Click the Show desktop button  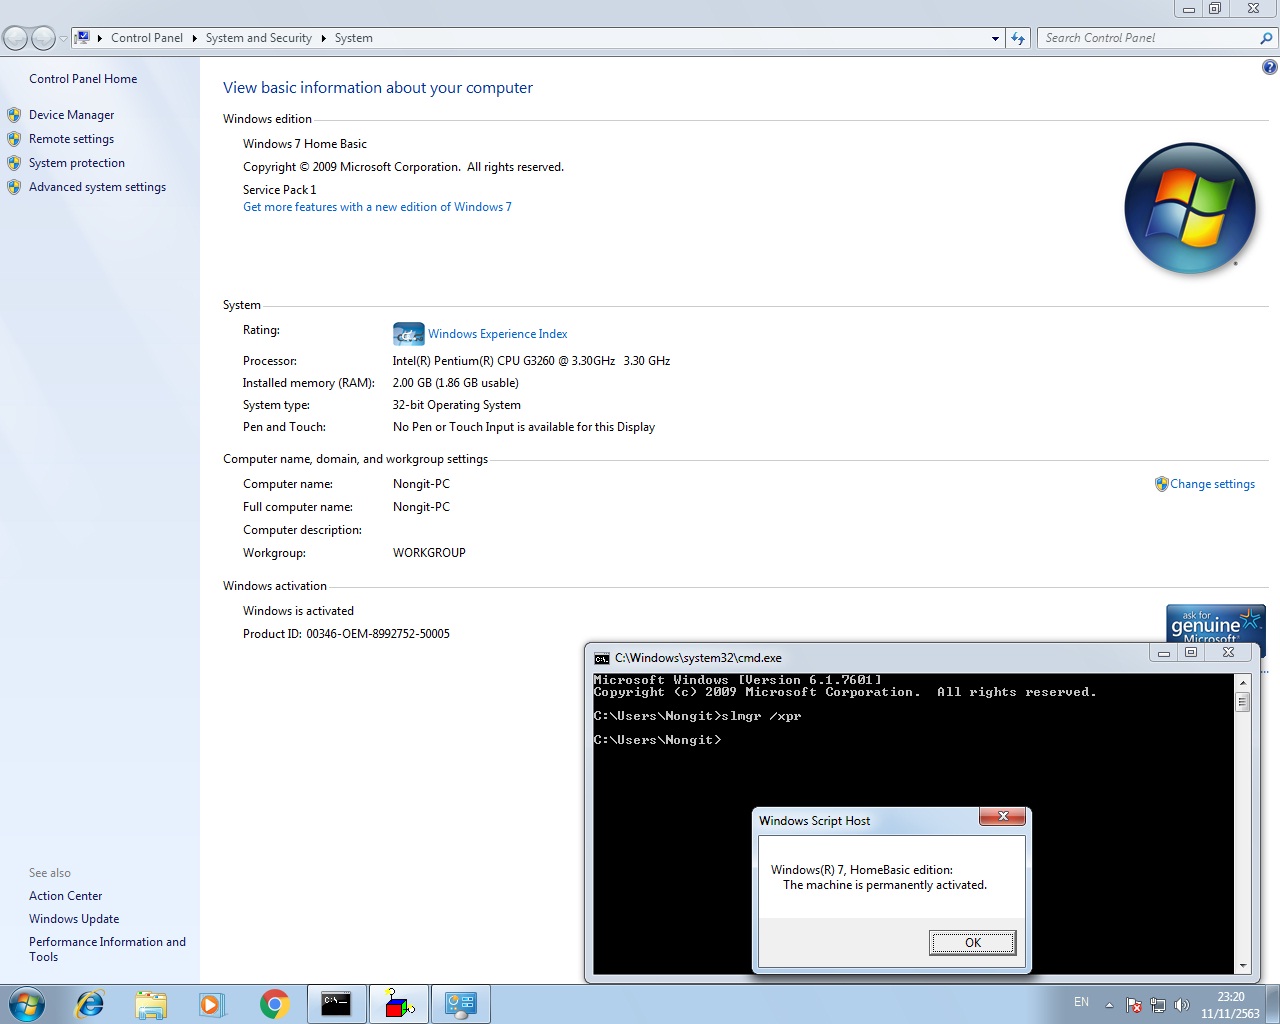(1273, 1004)
